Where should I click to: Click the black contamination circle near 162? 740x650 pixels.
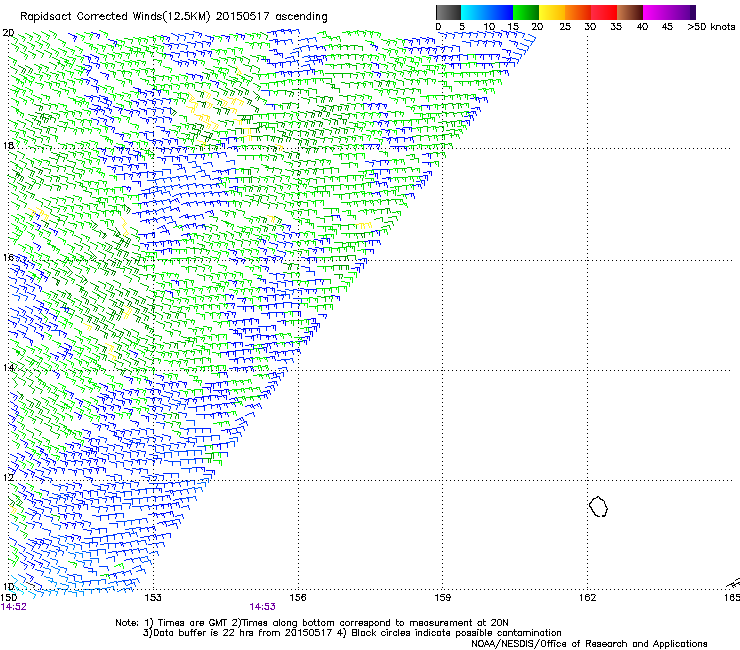tap(598, 506)
